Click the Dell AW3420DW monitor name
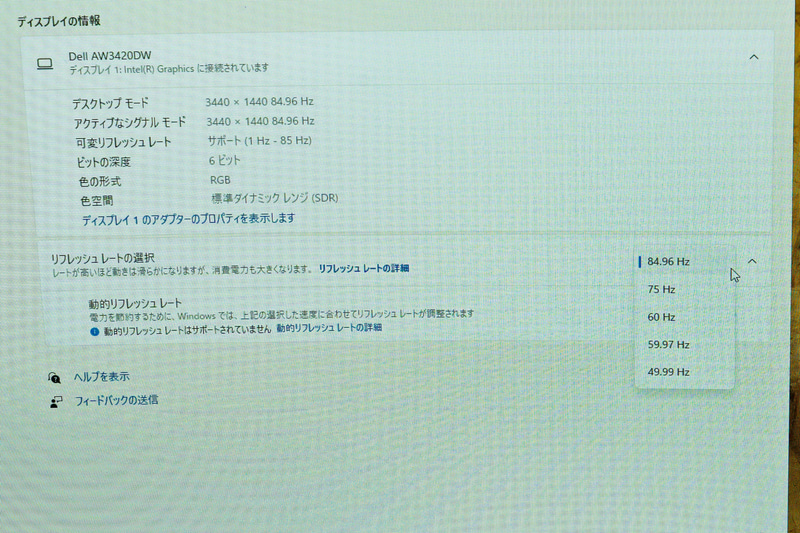 110,56
